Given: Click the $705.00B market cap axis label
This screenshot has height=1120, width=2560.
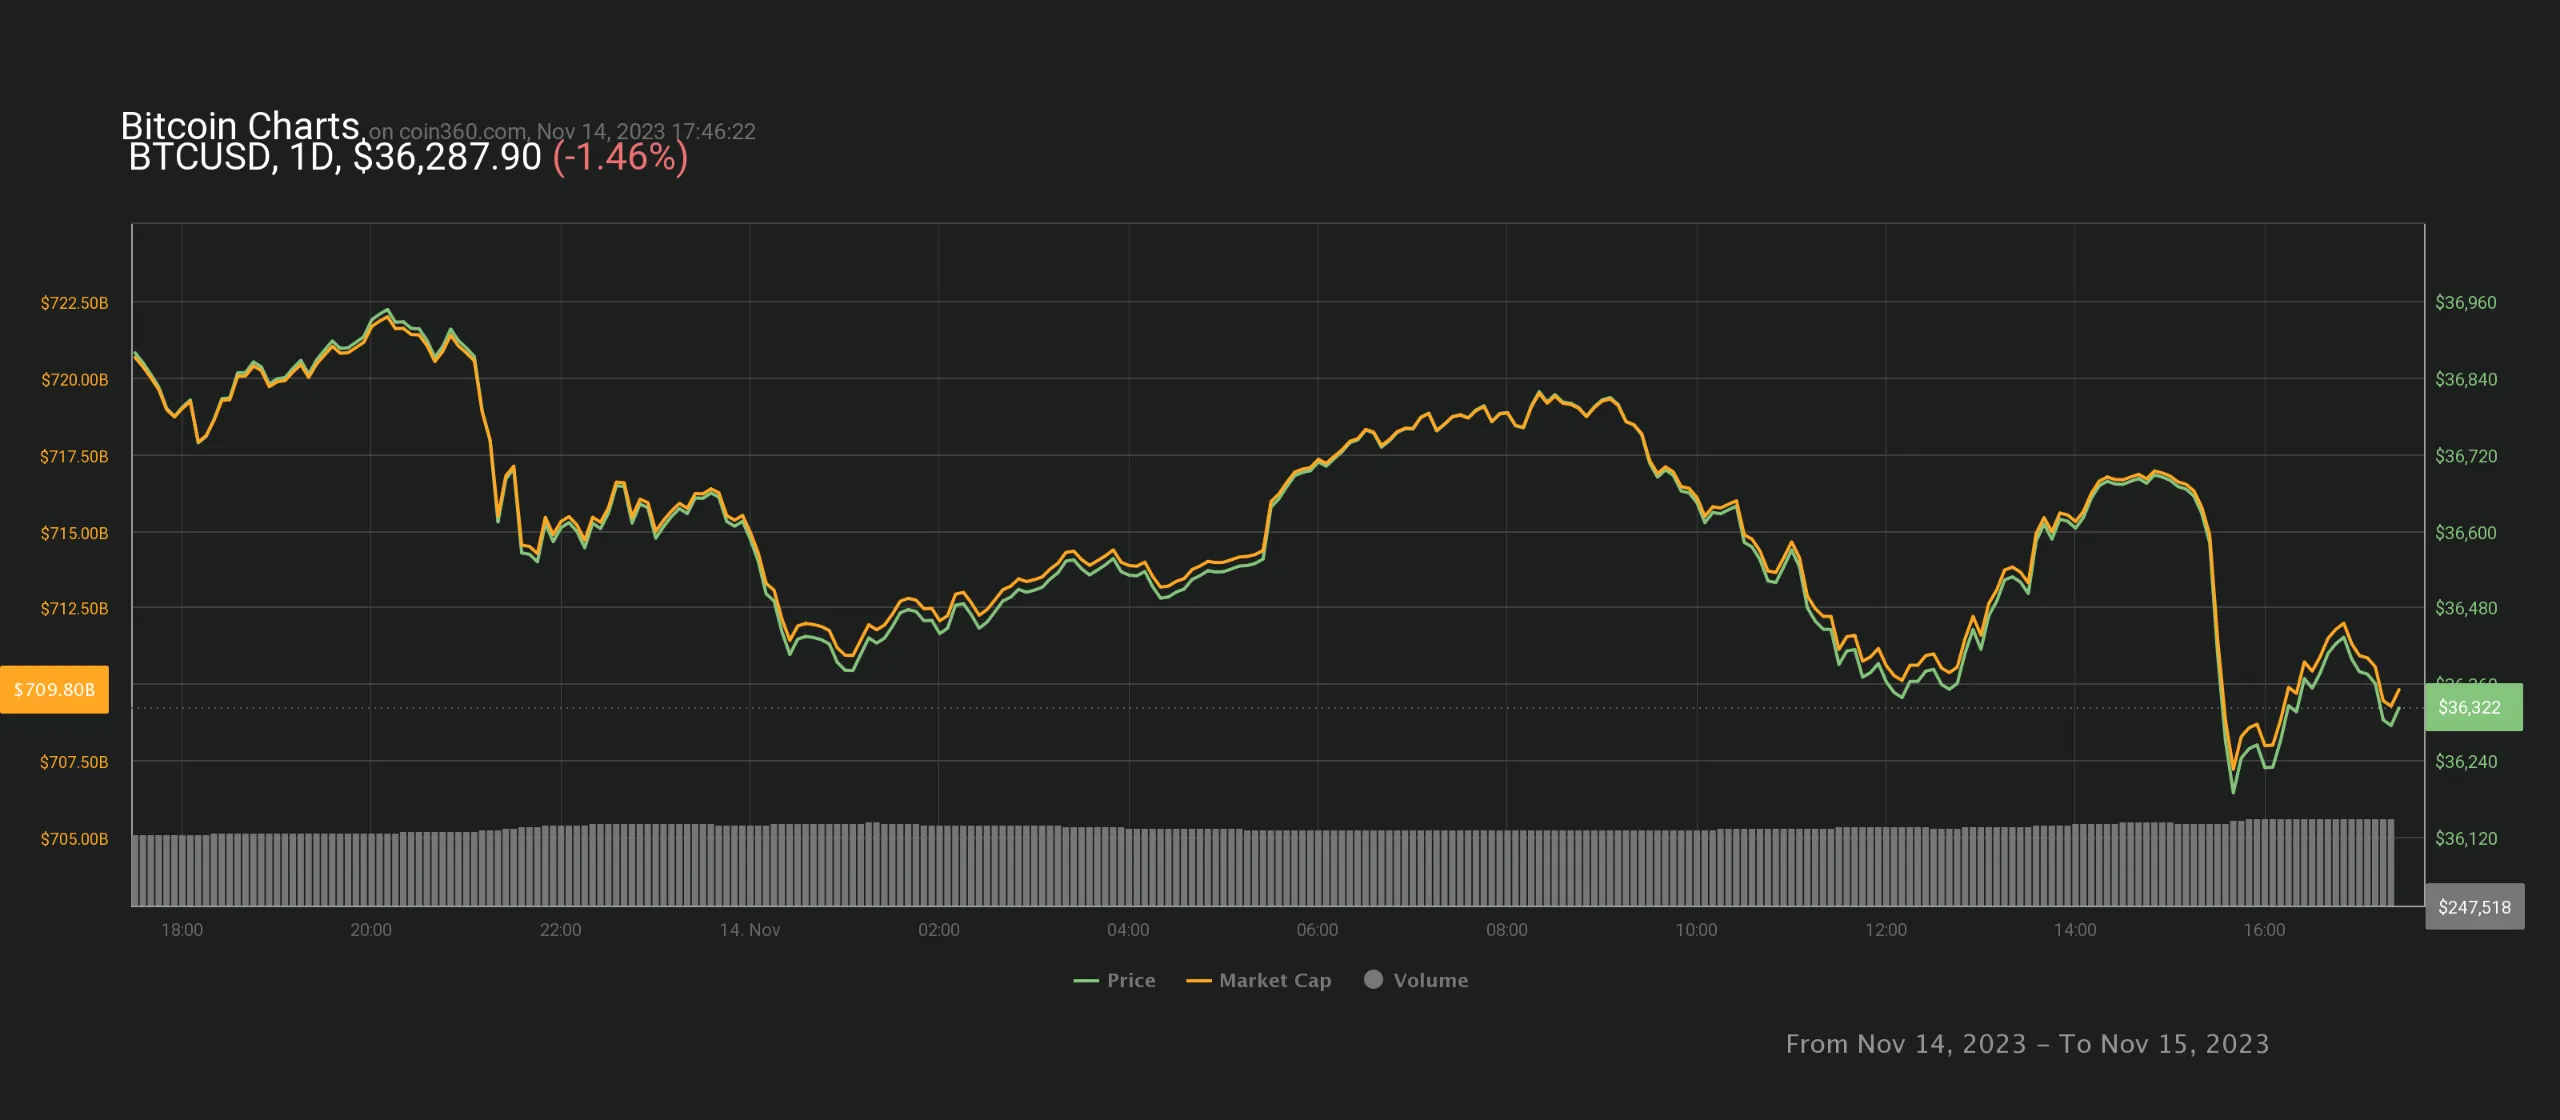Looking at the screenshot, I should pyautogui.click(x=74, y=838).
